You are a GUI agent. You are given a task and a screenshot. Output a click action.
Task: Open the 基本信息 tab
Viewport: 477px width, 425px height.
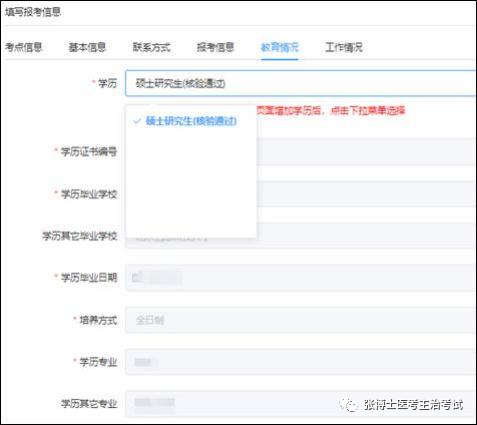[87, 47]
